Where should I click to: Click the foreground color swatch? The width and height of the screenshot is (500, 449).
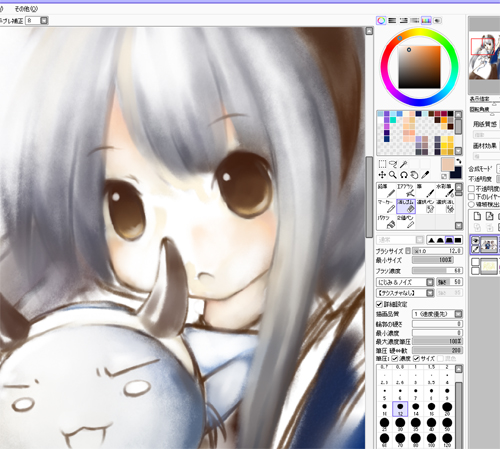pyautogui.click(x=448, y=165)
